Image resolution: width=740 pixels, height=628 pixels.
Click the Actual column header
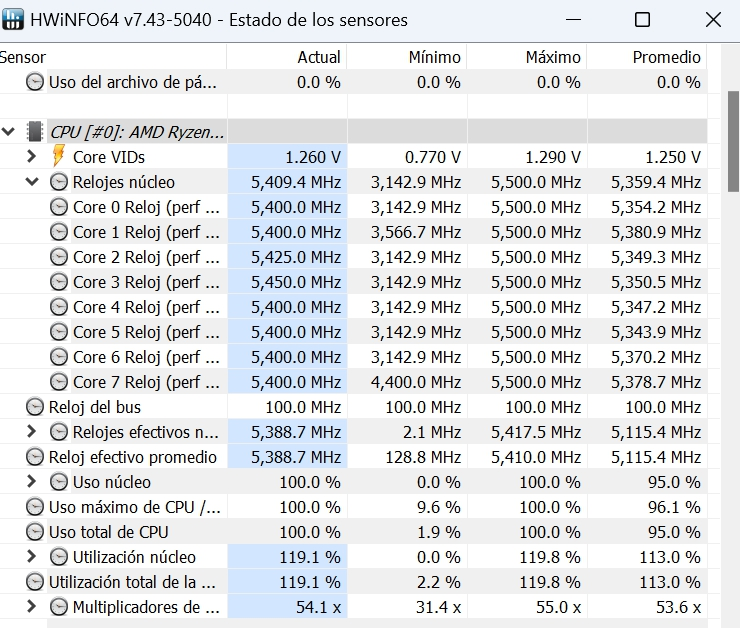coord(287,57)
